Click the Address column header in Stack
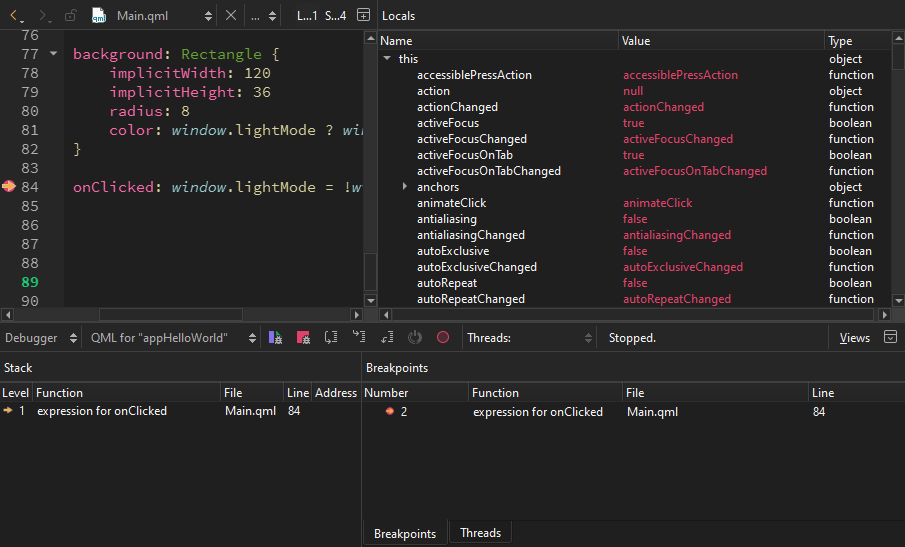 pos(336,392)
